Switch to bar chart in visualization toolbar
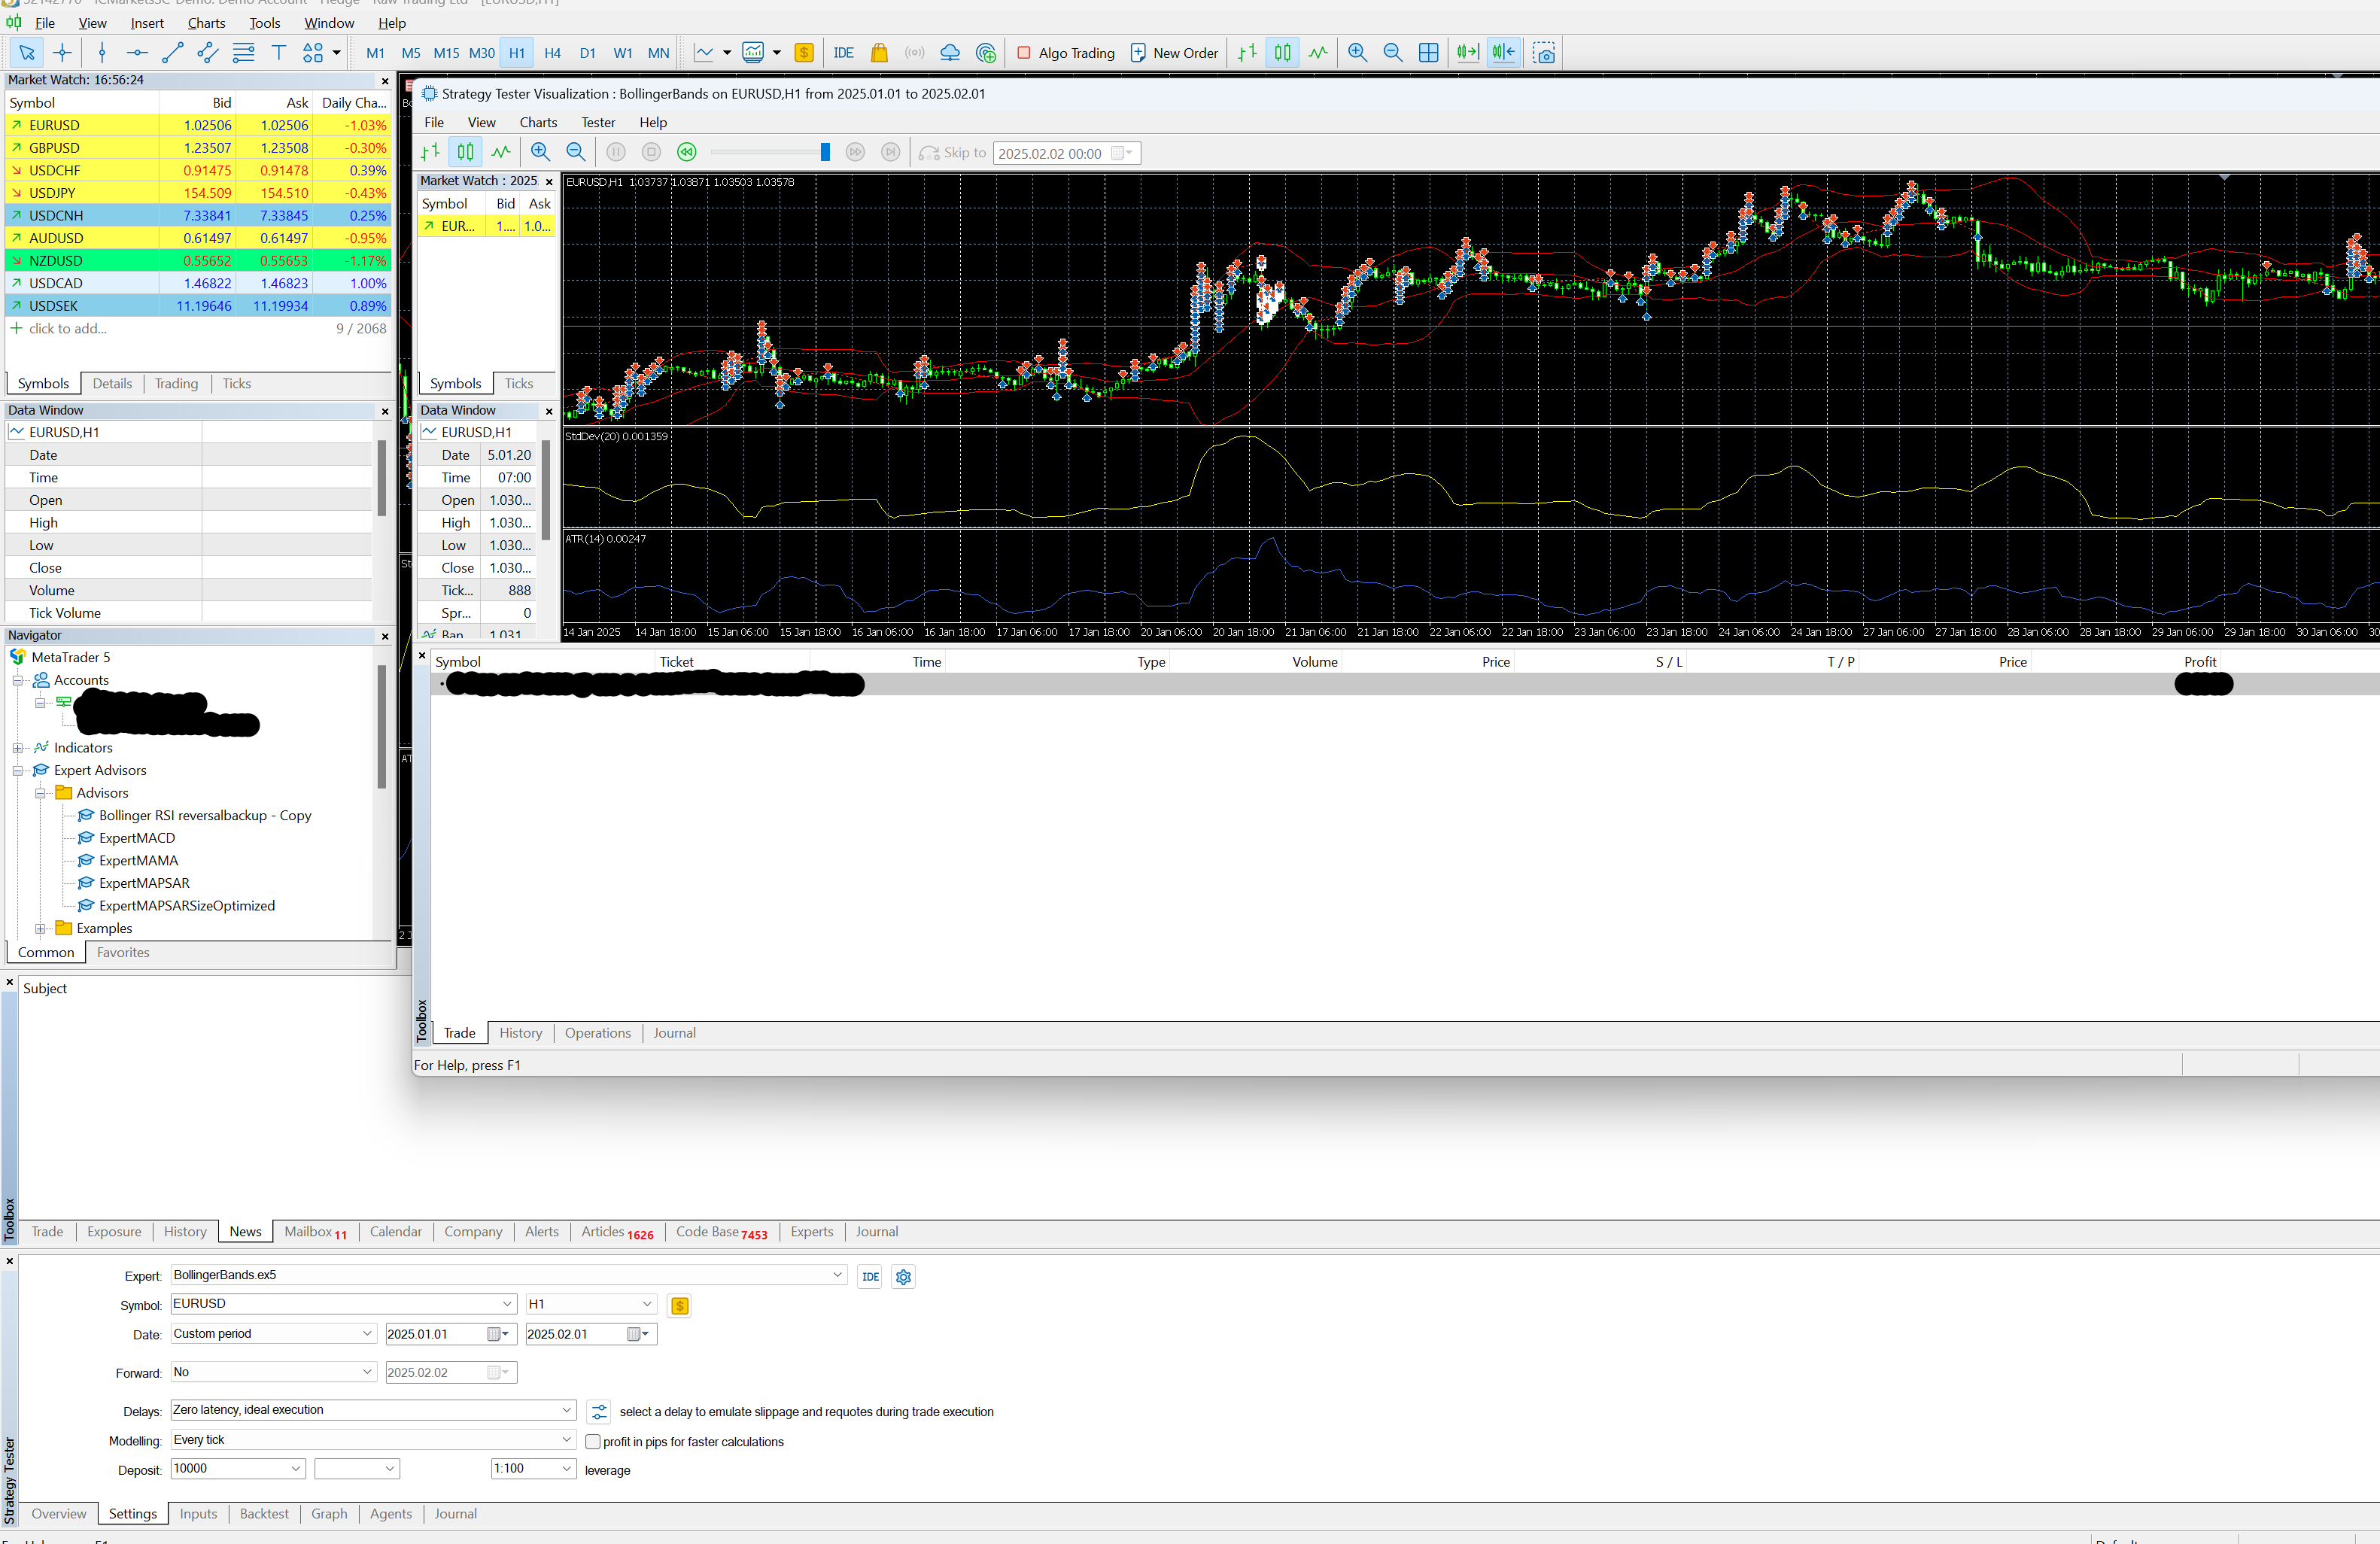 point(431,152)
